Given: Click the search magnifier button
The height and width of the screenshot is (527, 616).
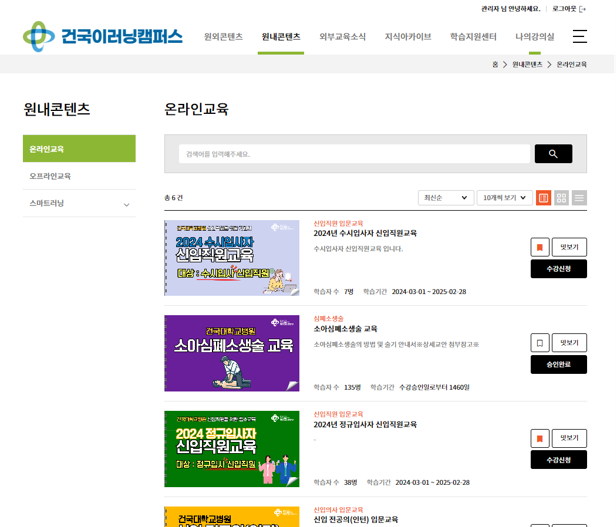Looking at the screenshot, I should [x=553, y=154].
